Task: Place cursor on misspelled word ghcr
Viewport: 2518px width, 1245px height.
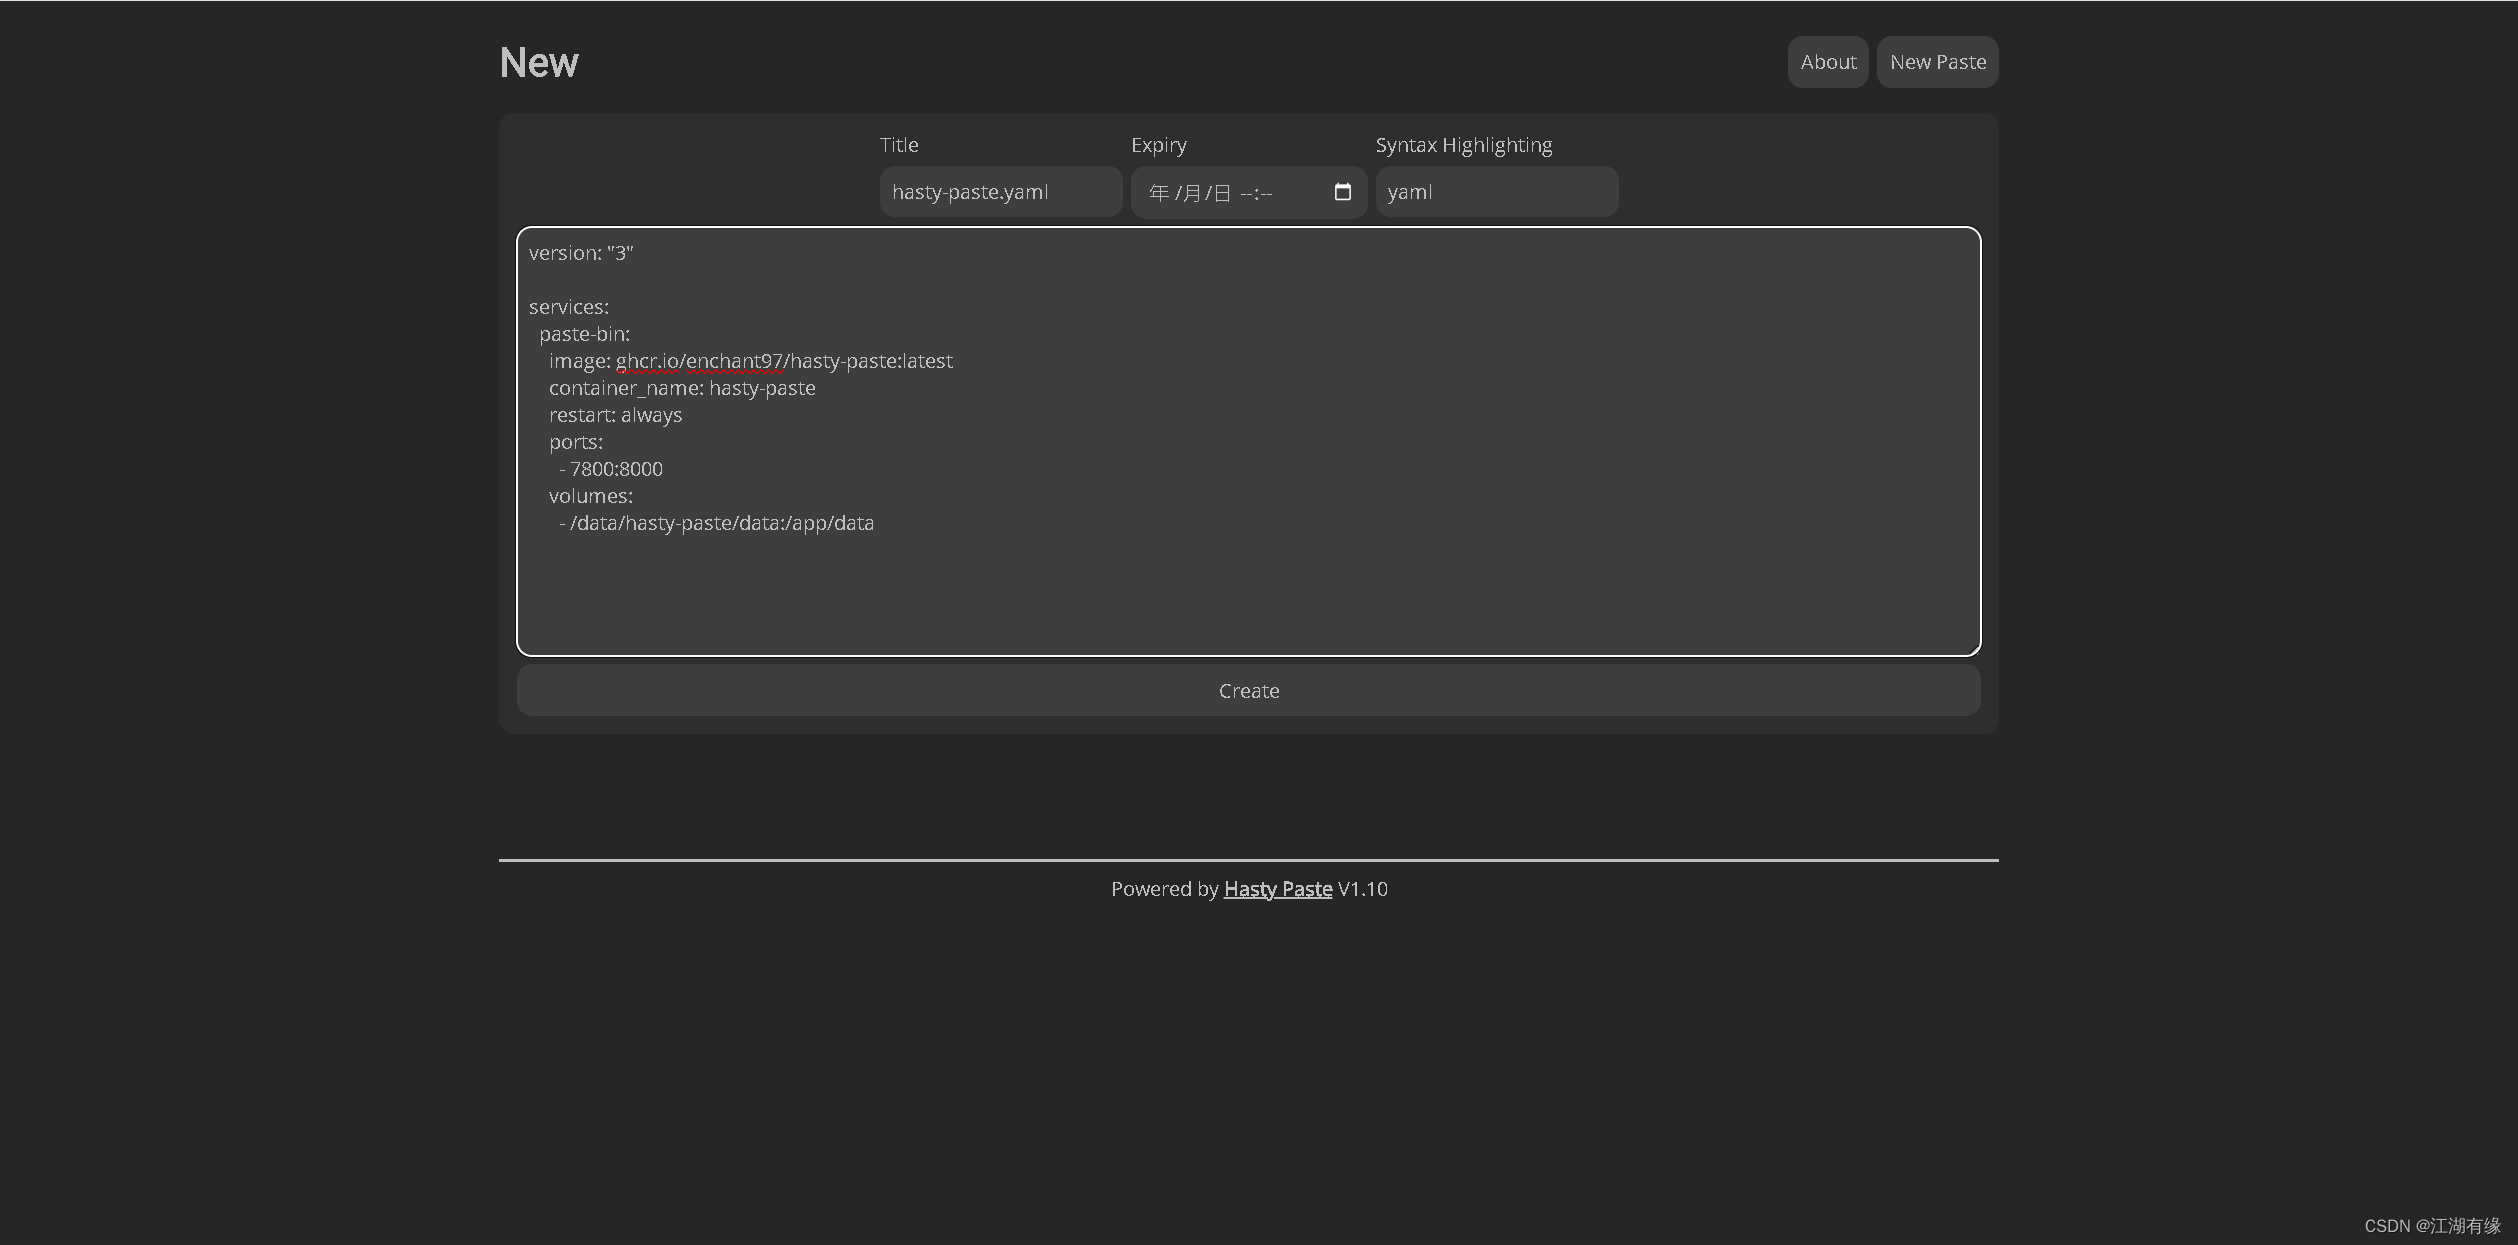Action: click(x=635, y=361)
